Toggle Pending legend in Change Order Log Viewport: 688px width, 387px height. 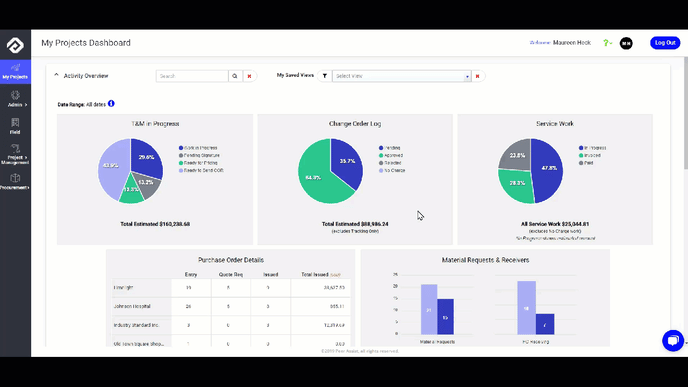point(390,148)
